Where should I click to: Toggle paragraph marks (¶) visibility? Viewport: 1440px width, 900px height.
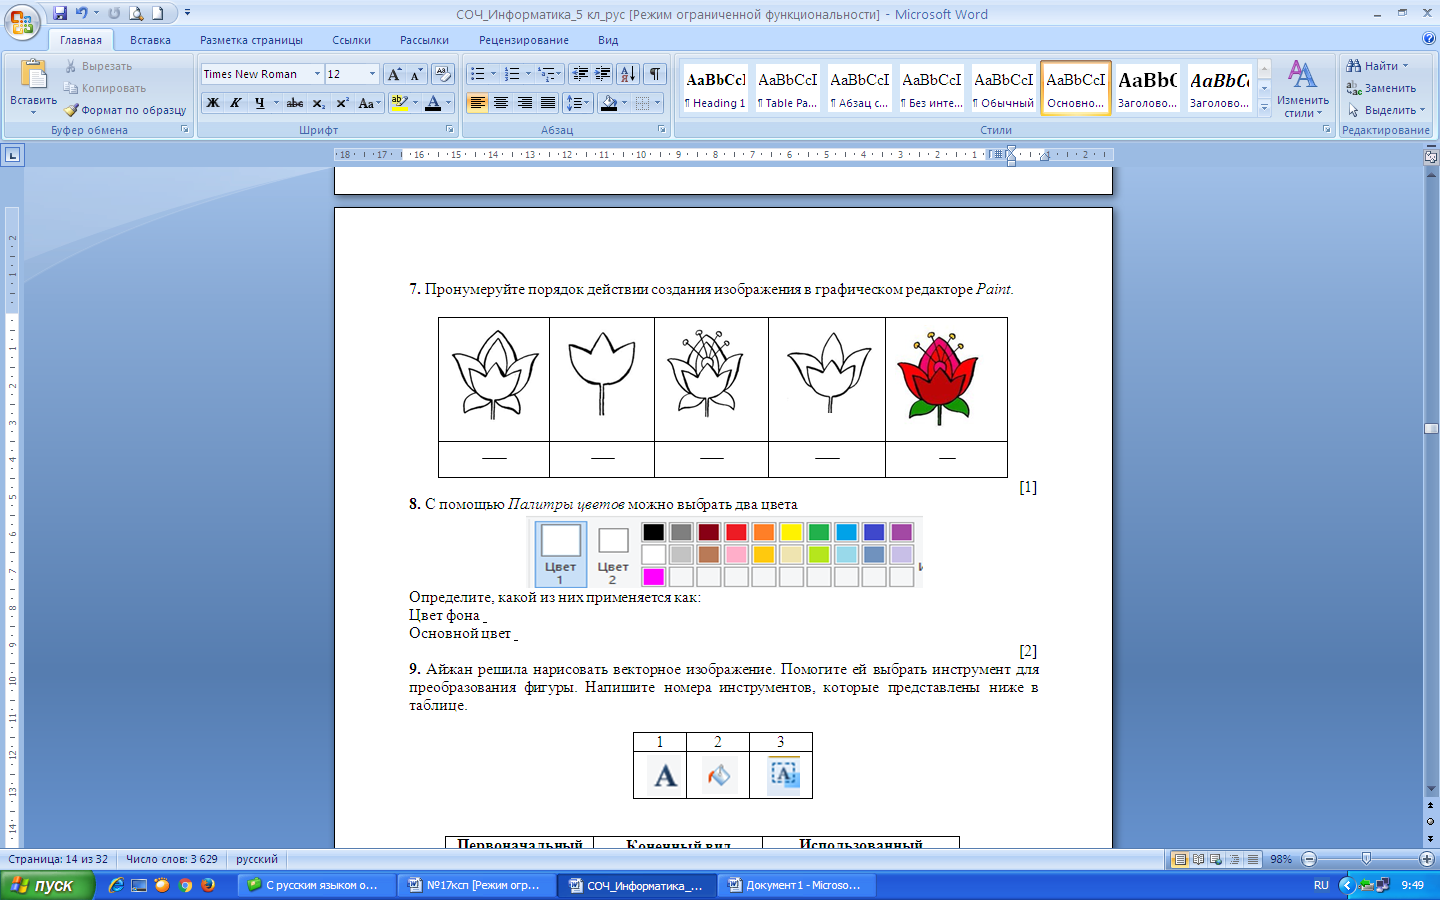point(655,74)
